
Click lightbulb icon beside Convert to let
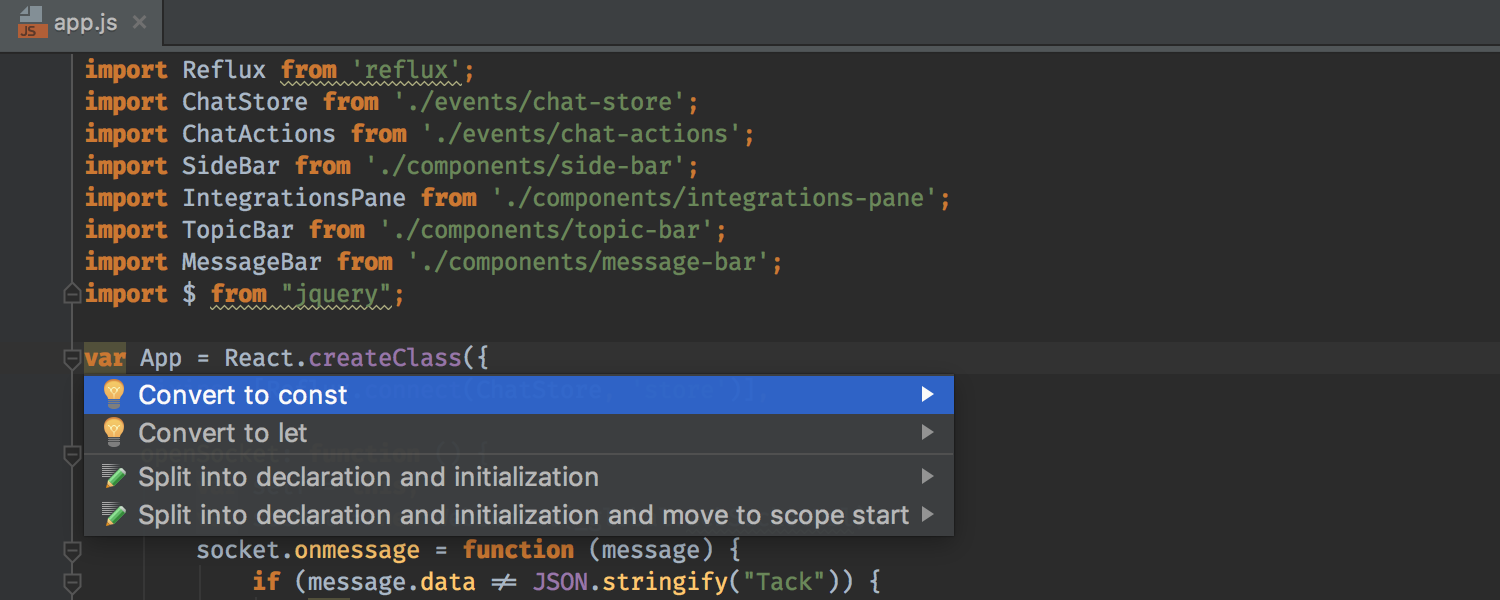coord(114,433)
